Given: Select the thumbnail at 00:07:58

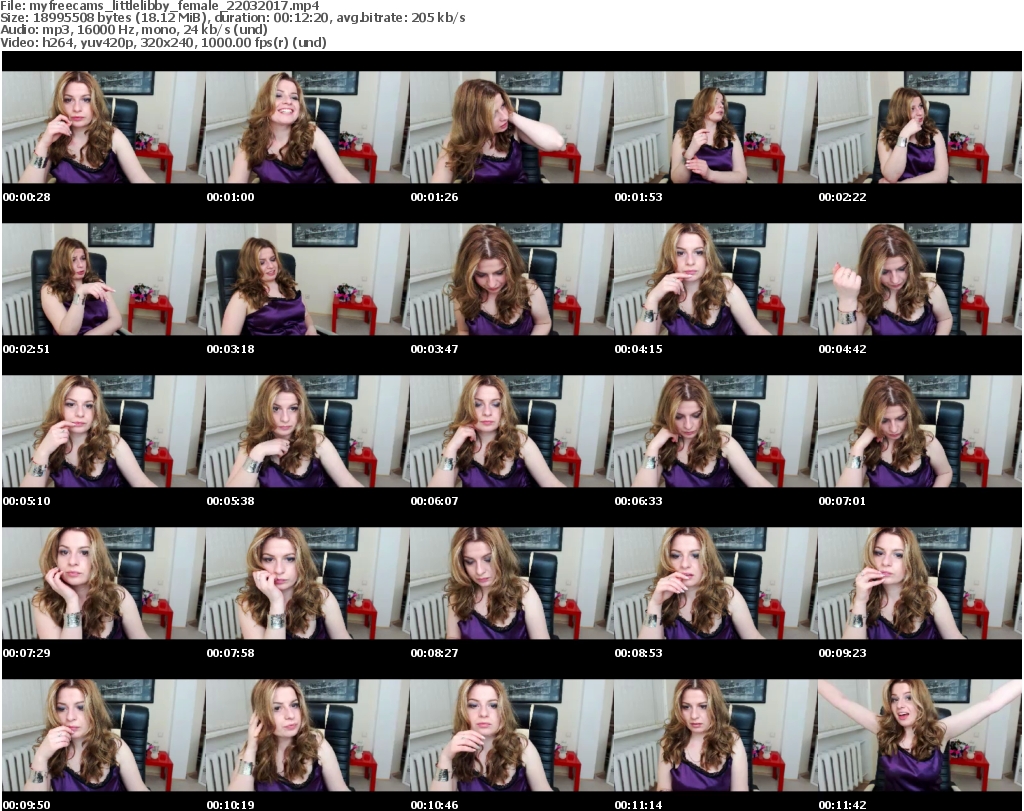Looking at the screenshot, I should (307, 583).
